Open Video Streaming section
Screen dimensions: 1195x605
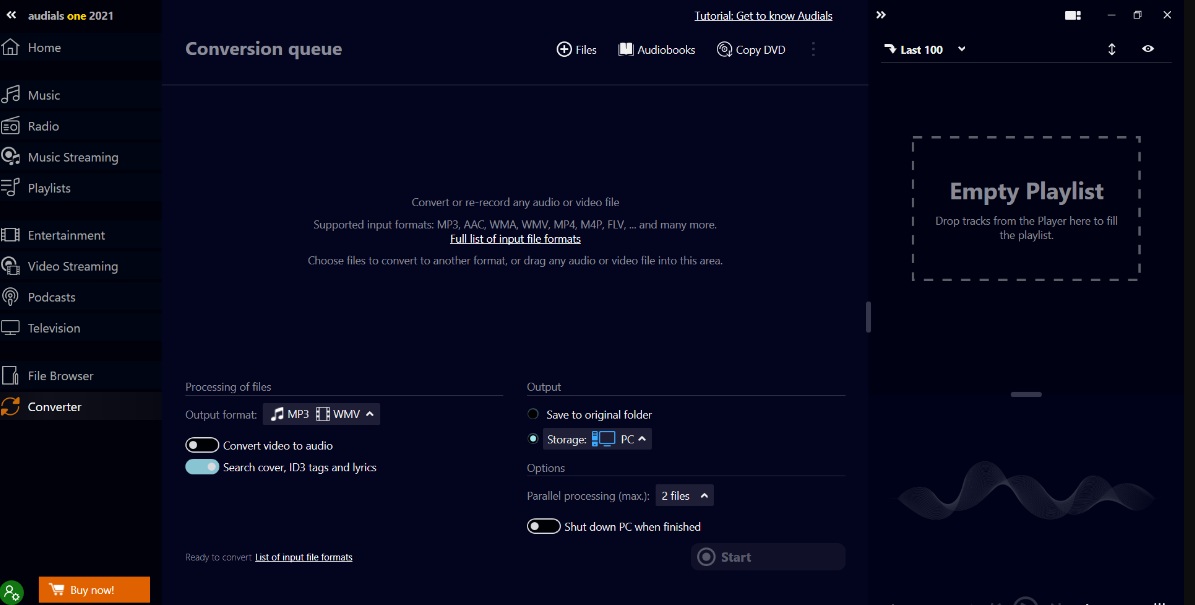[80, 266]
